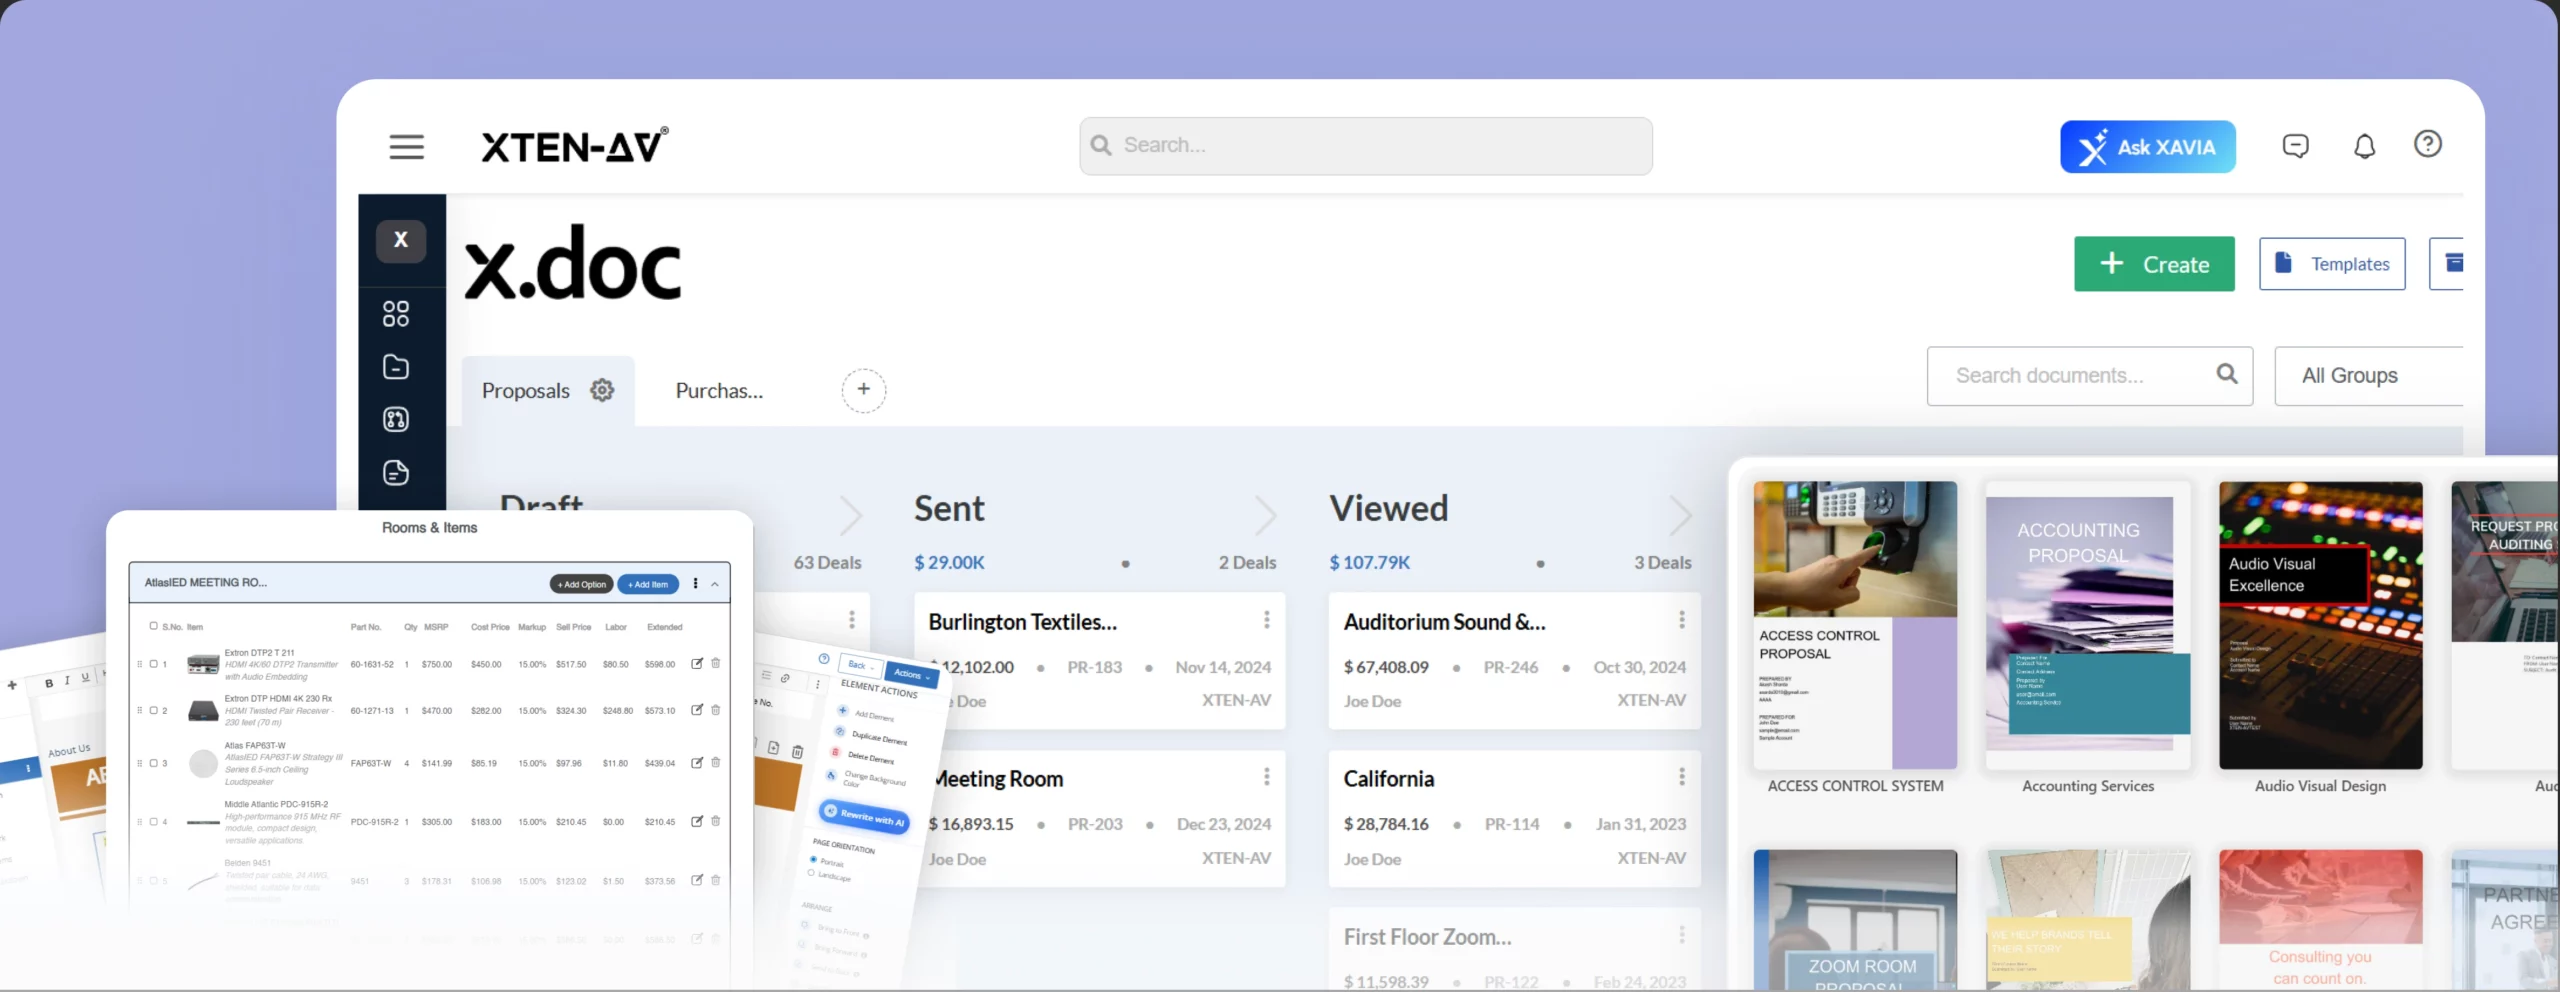Switch to the Purchas... tab
This screenshot has width=2560, height=992.
point(719,391)
